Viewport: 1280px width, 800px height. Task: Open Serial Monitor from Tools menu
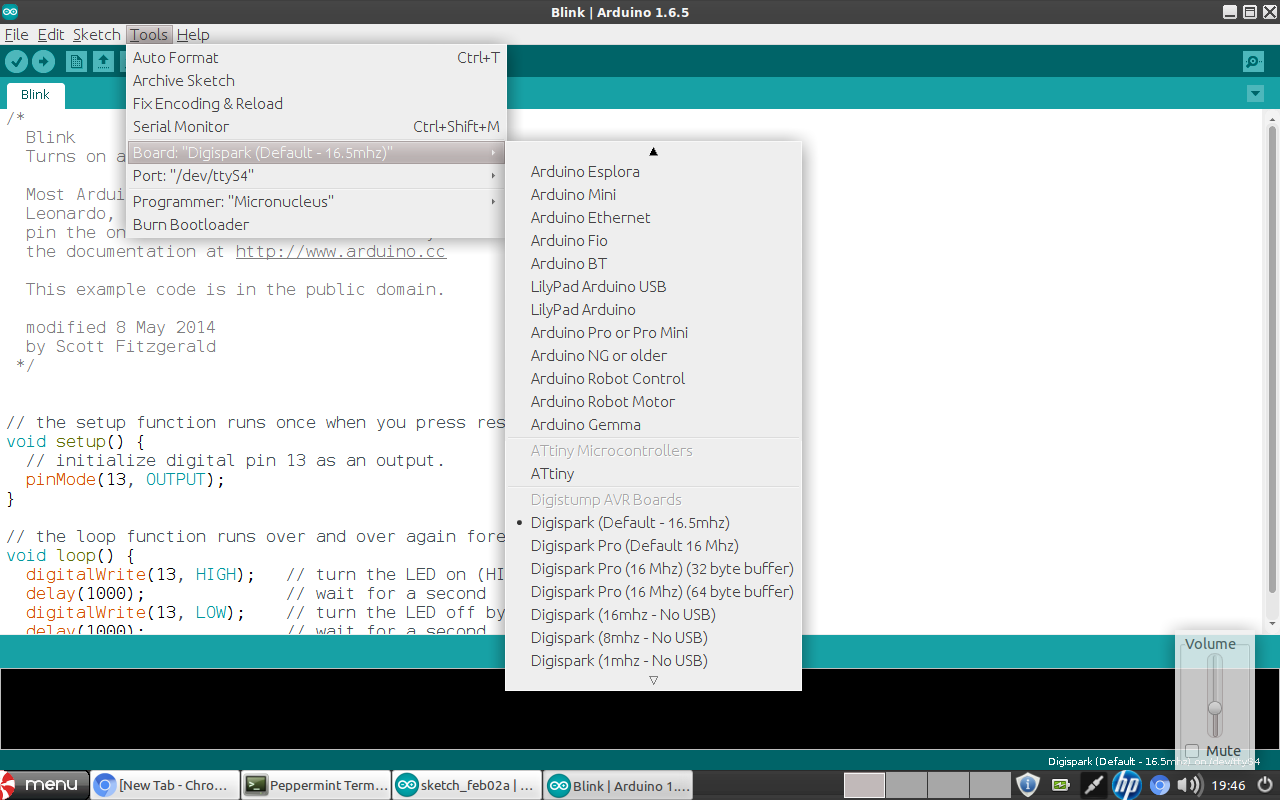click(316, 126)
